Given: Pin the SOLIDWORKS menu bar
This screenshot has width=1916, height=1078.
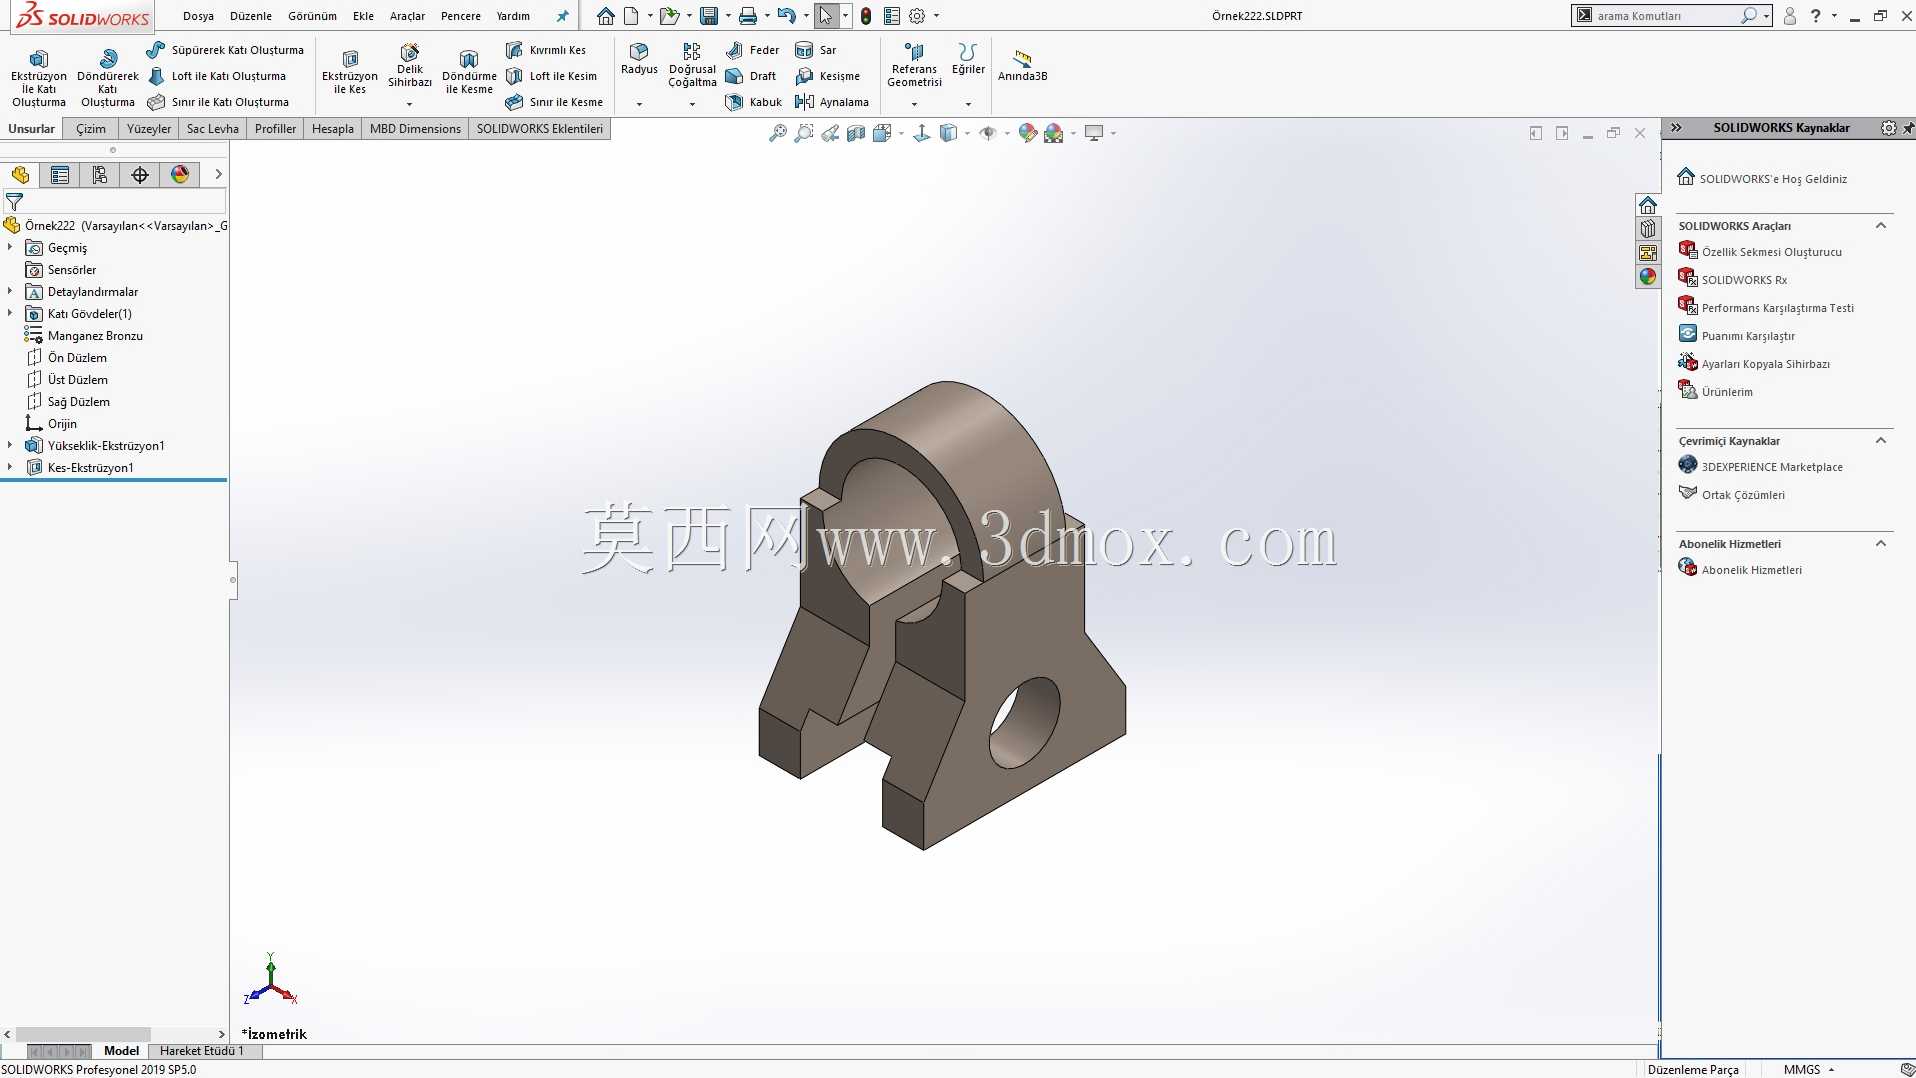Looking at the screenshot, I should click(562, 16).
